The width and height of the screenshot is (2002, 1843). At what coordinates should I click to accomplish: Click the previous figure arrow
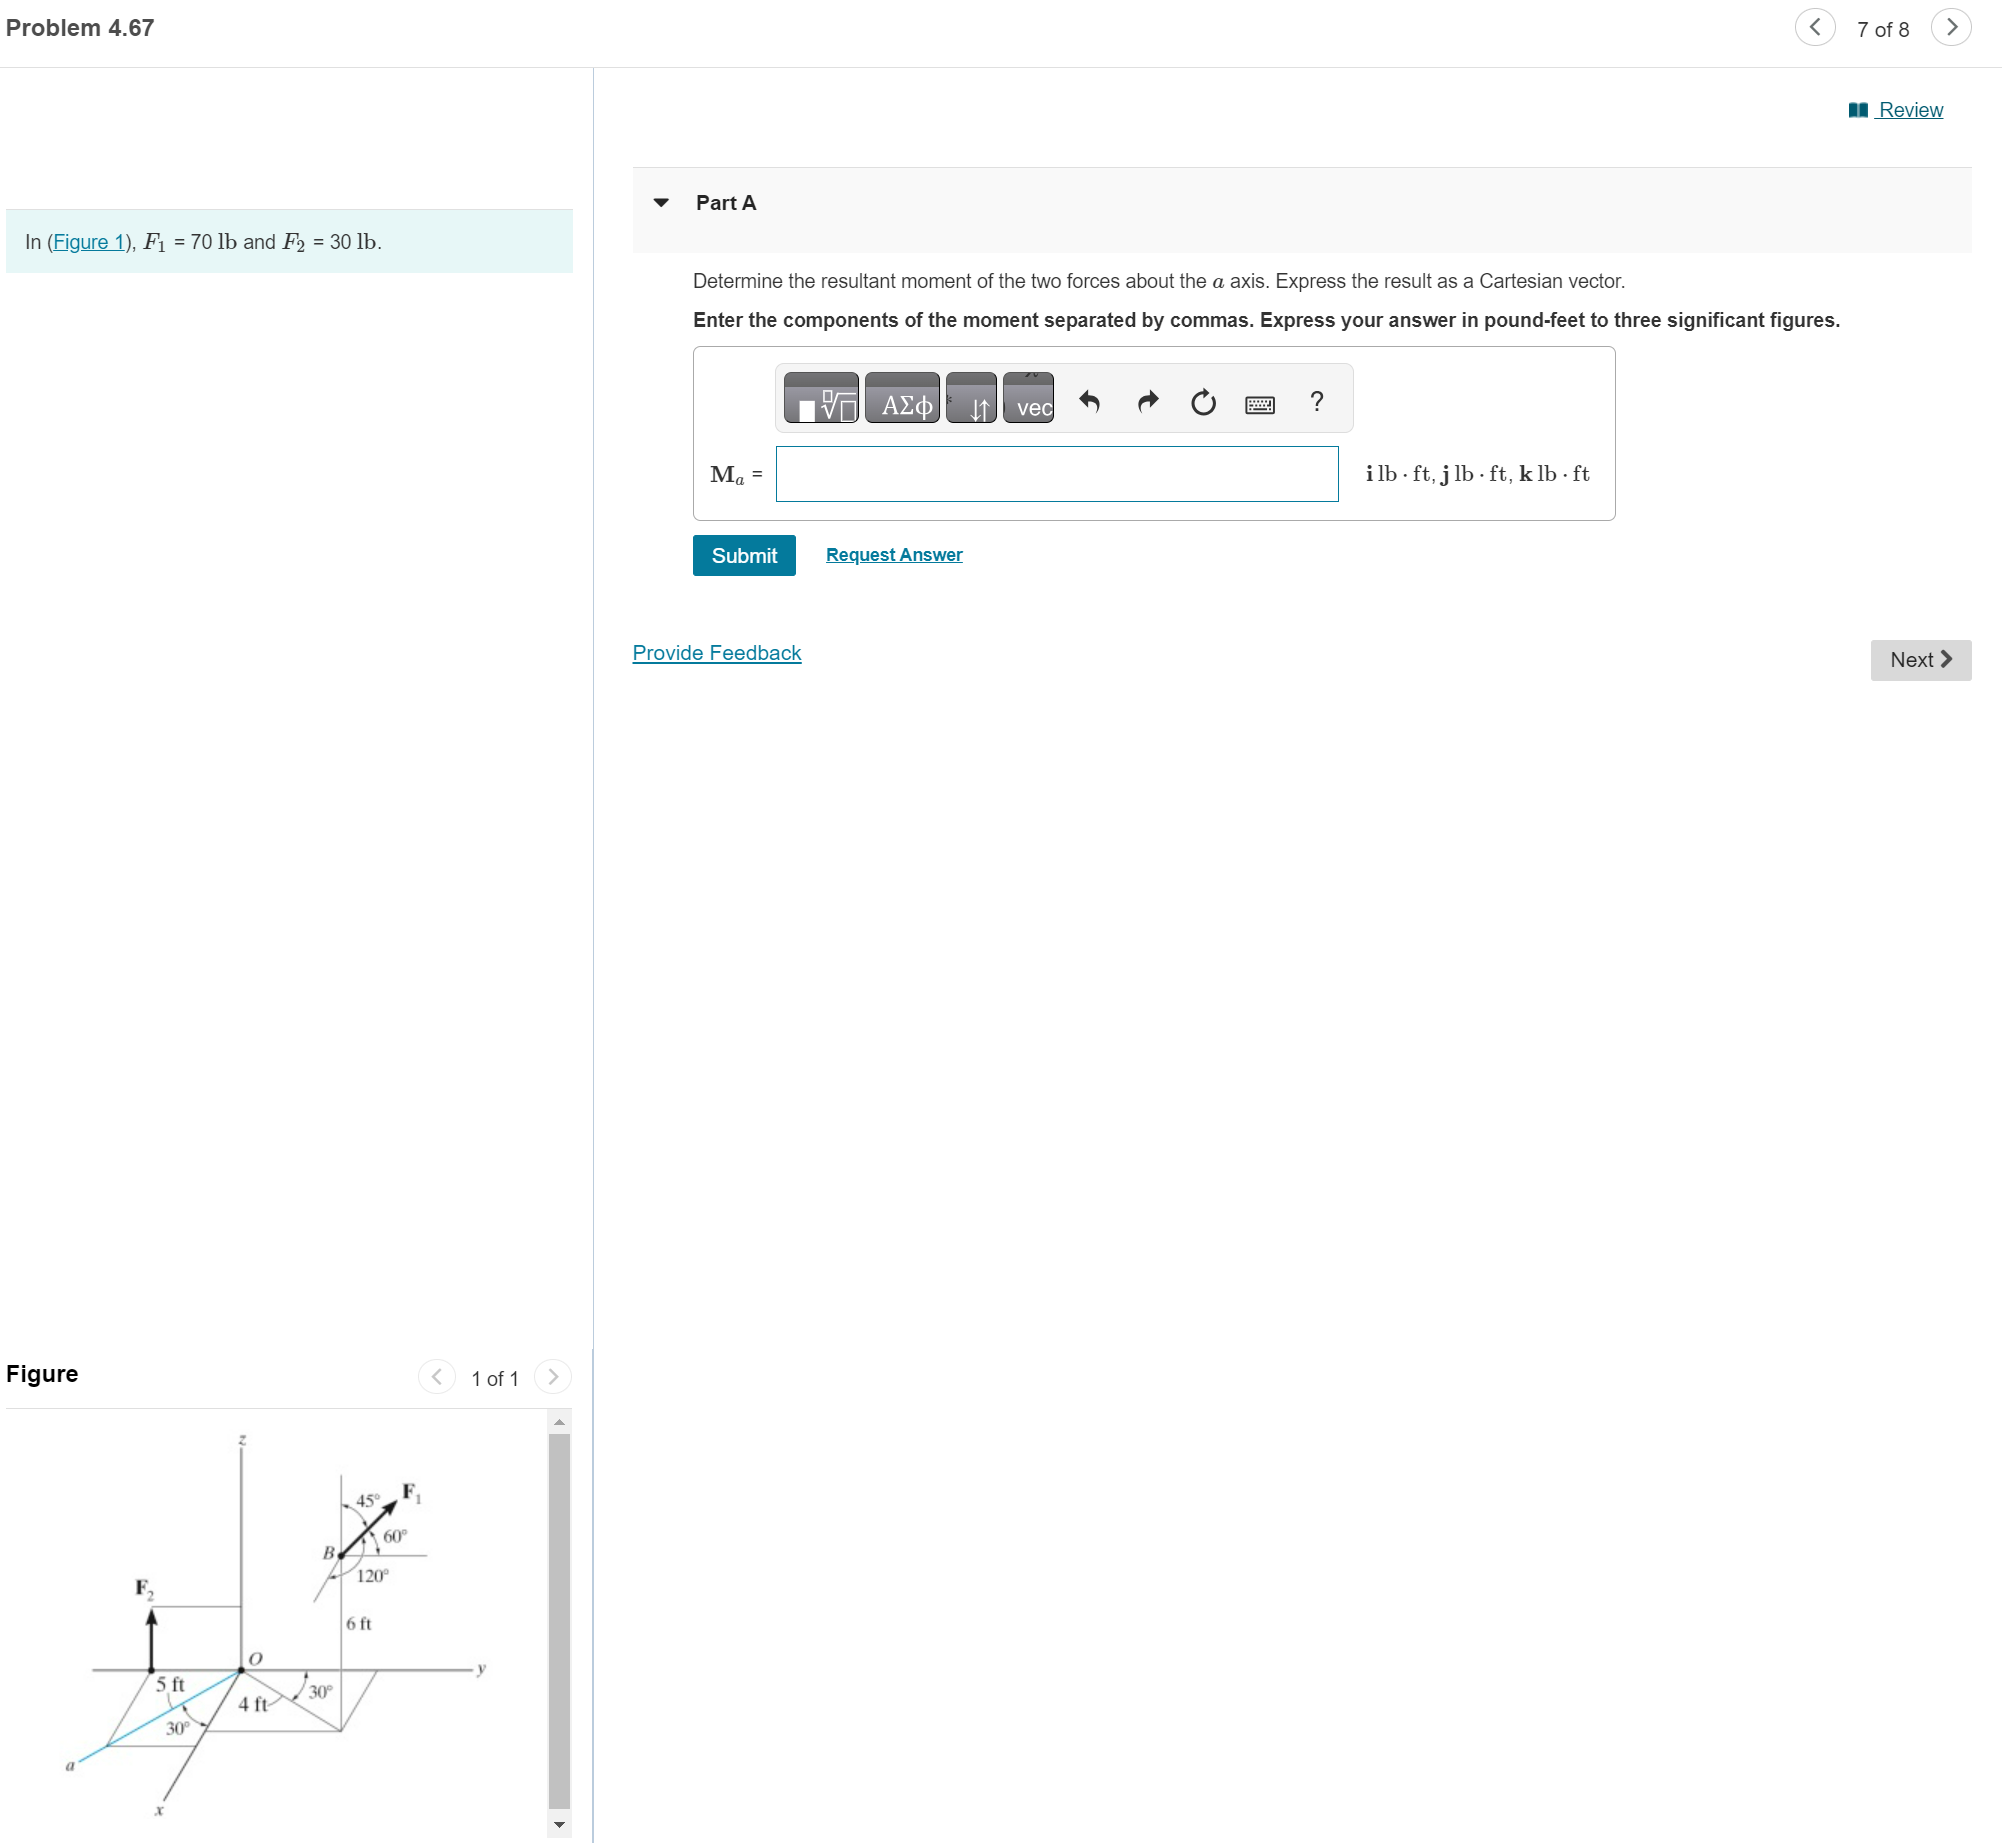click(437, 1377)
